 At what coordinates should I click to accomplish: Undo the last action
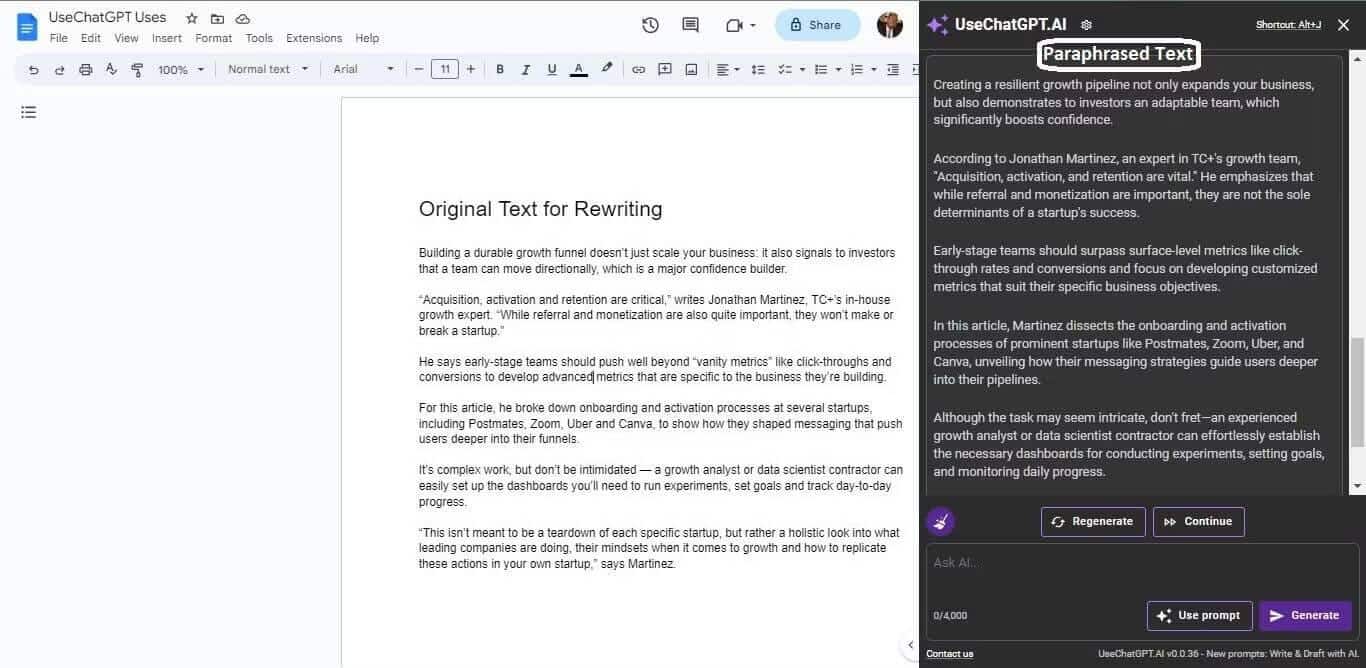(34, 69)
